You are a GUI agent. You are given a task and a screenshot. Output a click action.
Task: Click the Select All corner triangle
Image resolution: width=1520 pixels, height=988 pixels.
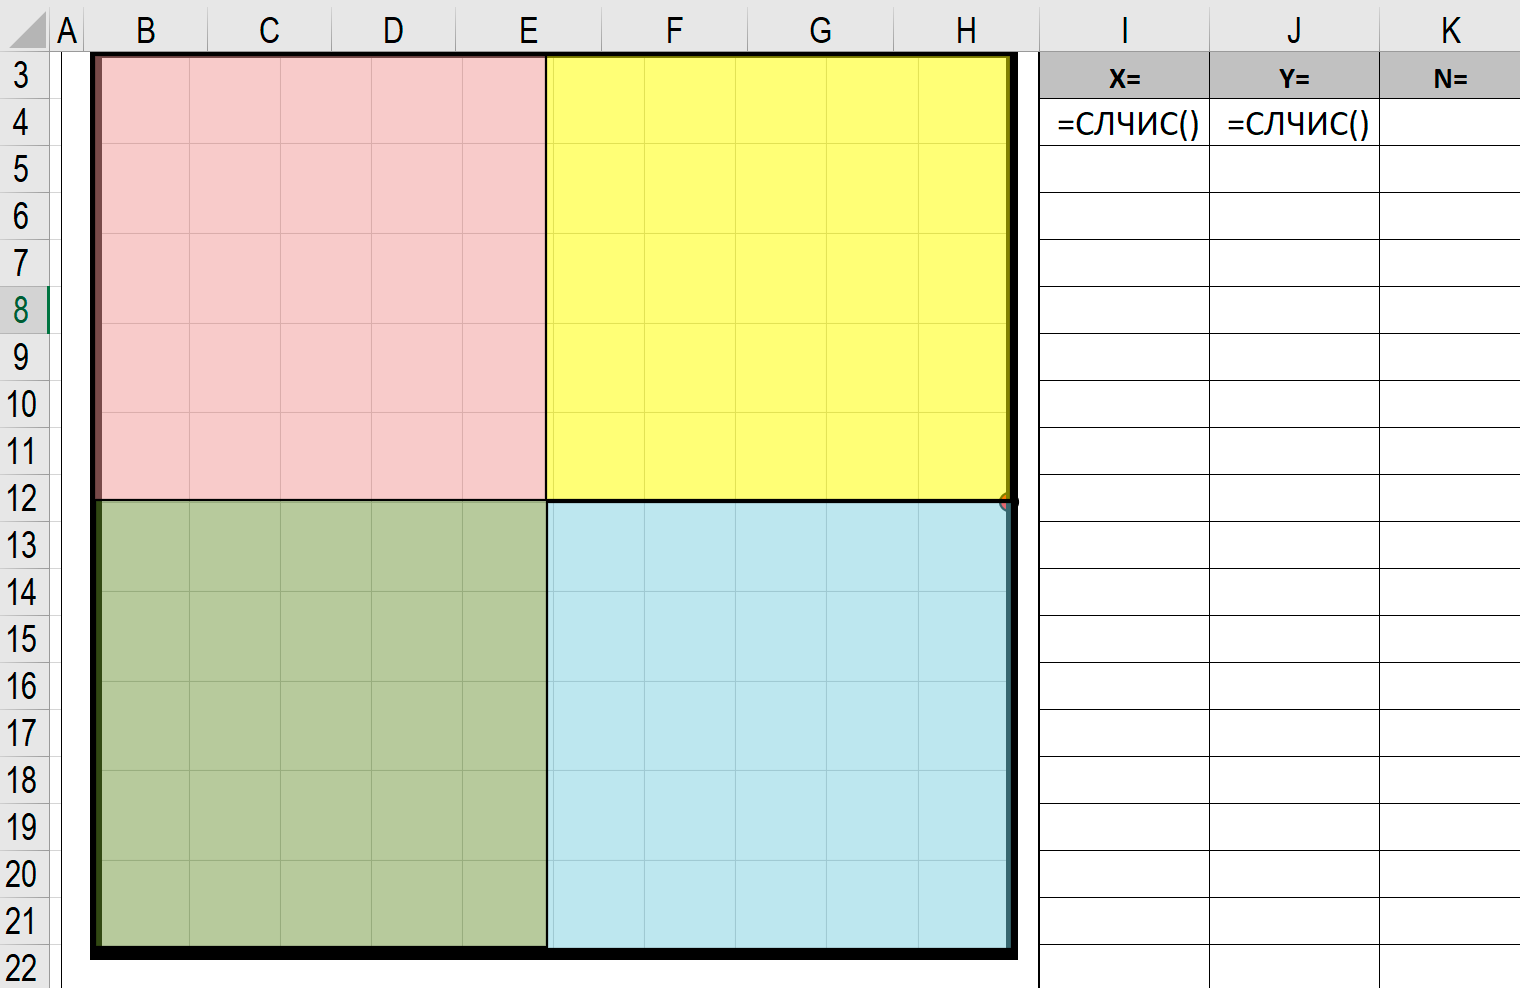point(26,30)
